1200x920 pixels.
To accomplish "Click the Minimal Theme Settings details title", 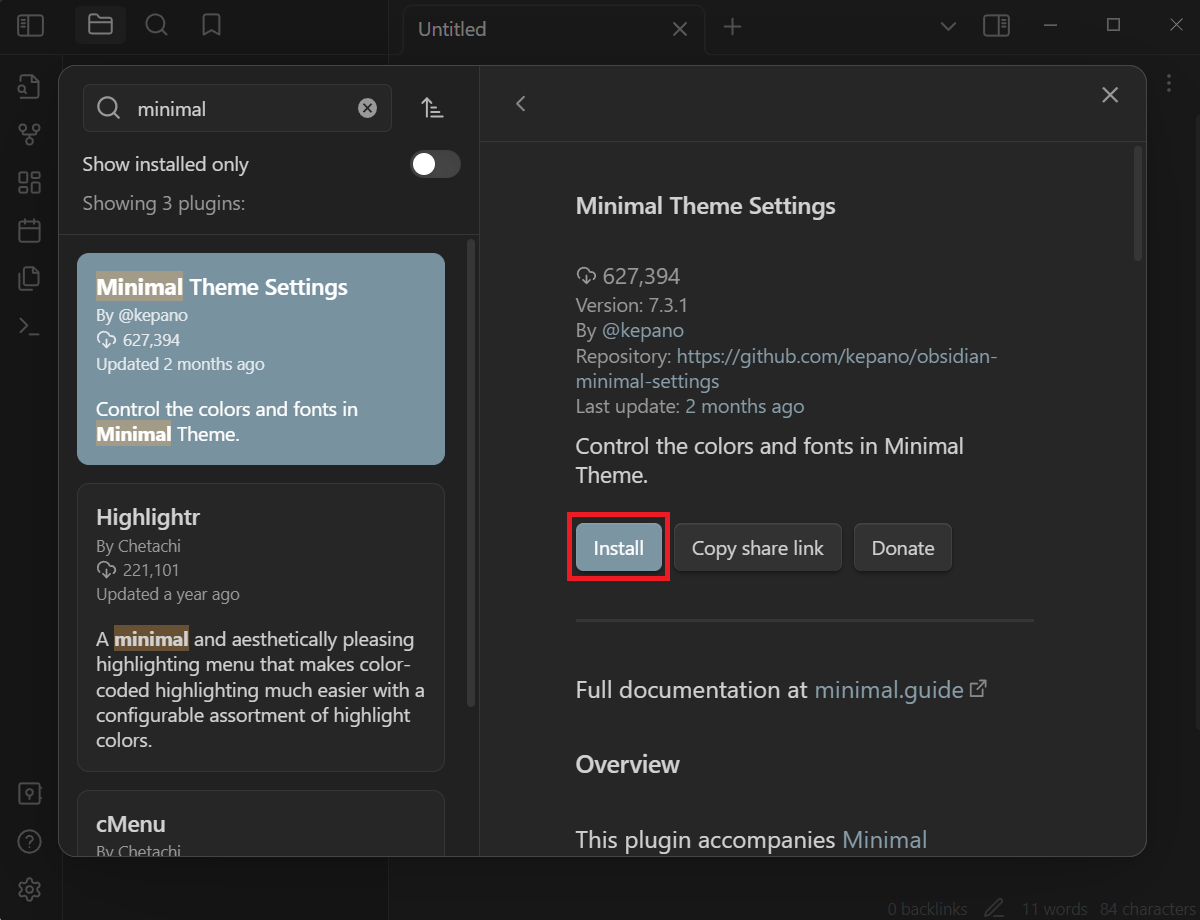I will tap(706, 206).
